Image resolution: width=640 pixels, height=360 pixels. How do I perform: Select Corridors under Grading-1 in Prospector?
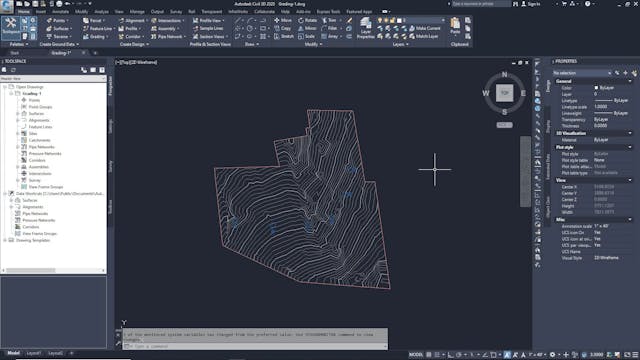(37, 160)
